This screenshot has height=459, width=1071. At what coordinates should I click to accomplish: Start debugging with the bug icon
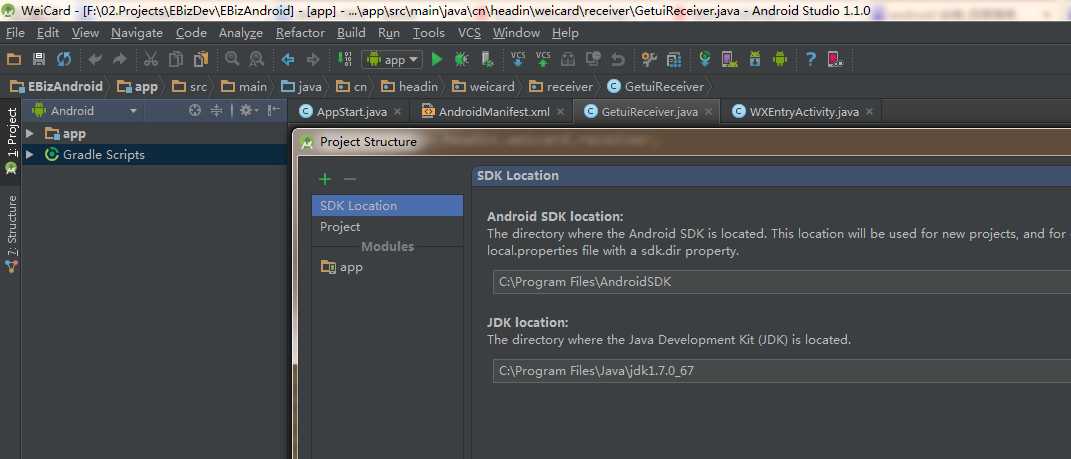click(x=462, y=60)
